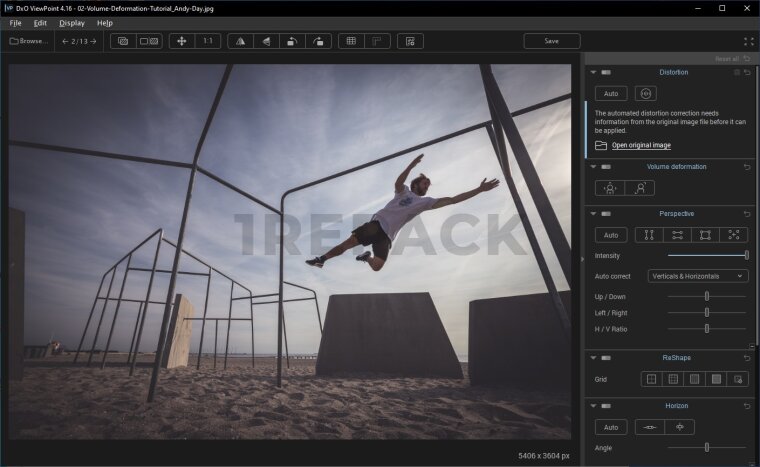Toggle the Volume deformation switch
The width and height of the screenshot is (760, 467).
click(606, 167)
